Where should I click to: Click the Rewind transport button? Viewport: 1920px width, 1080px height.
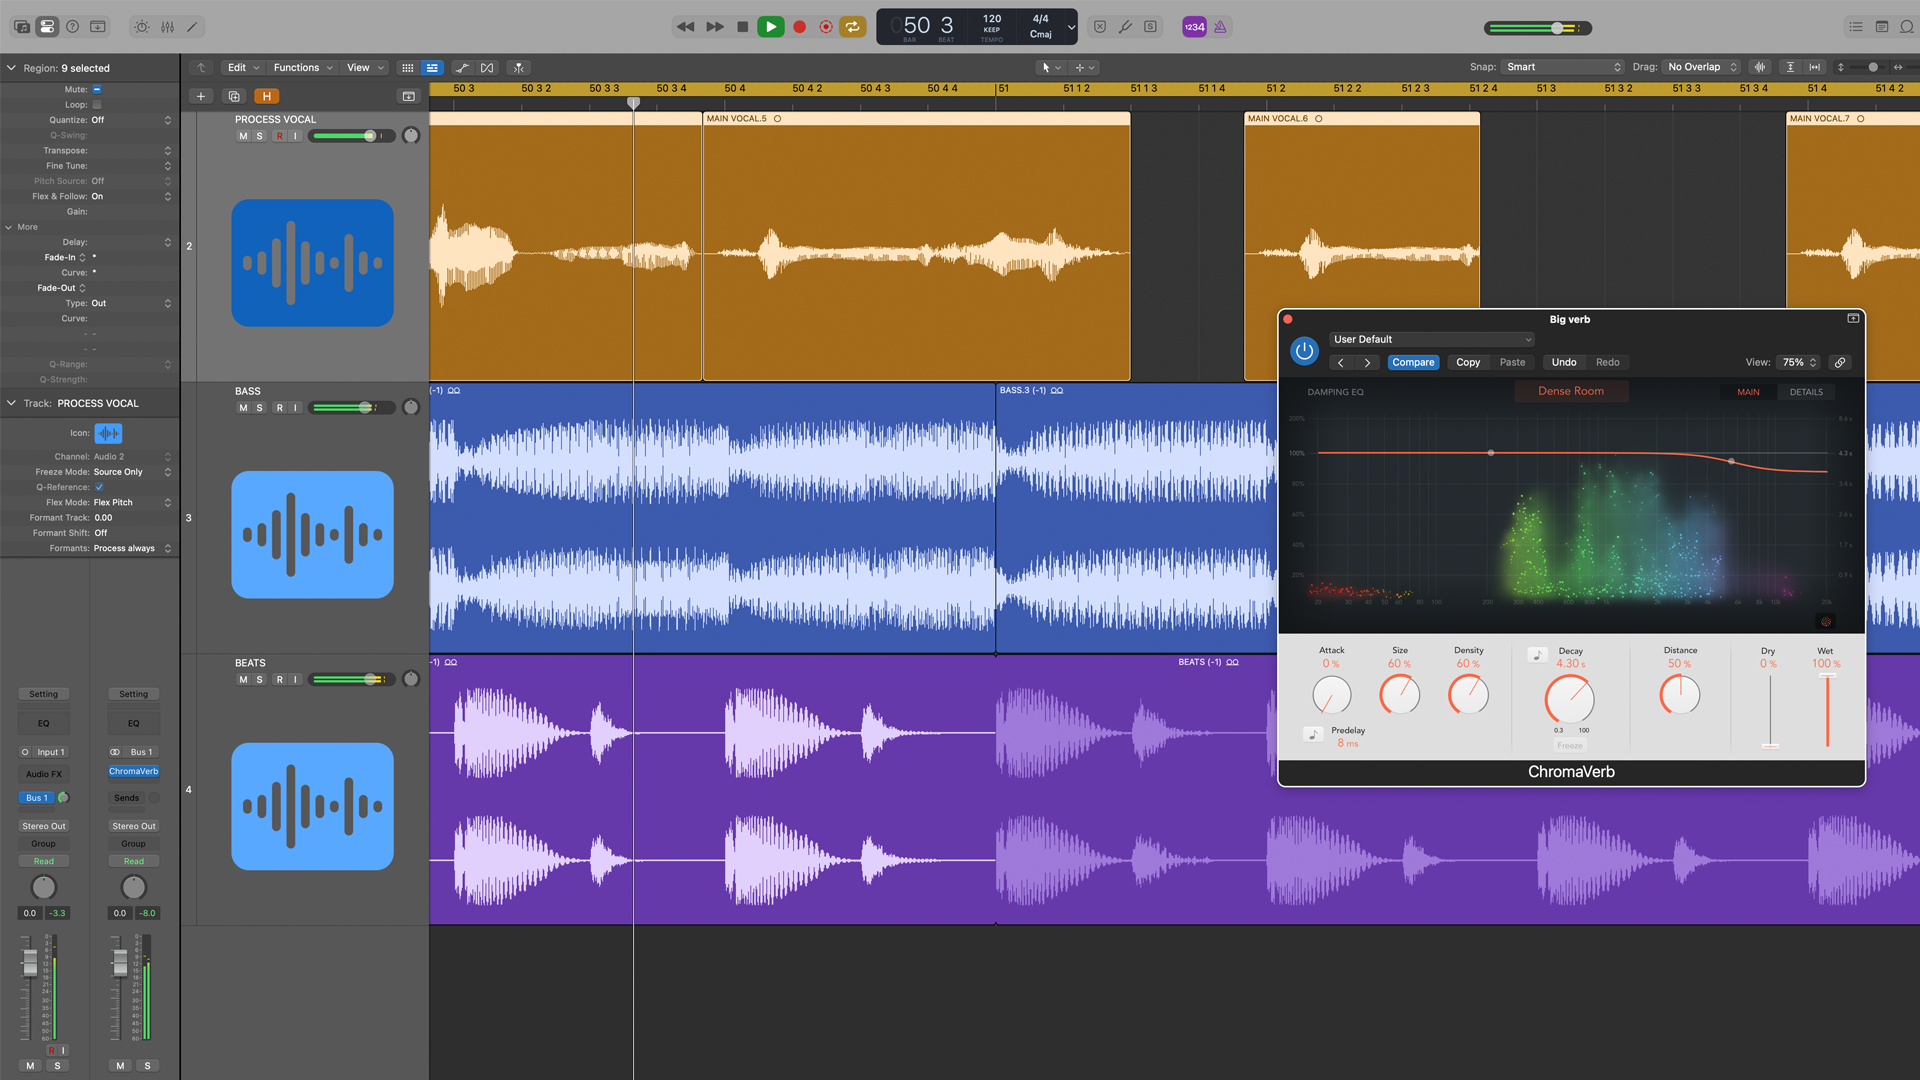pyautogui.click(x=685, y=27)
